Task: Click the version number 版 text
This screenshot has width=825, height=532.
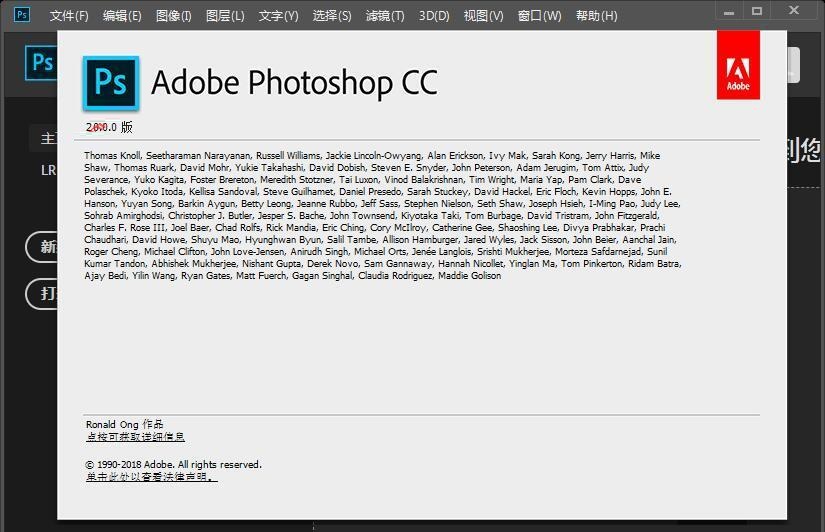Action: (x=109, y=127)
